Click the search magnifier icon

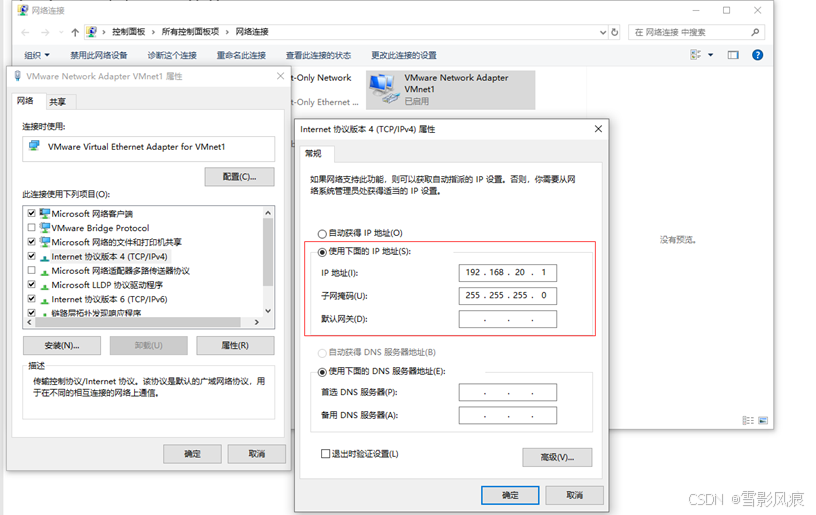[x=755, y=32]
